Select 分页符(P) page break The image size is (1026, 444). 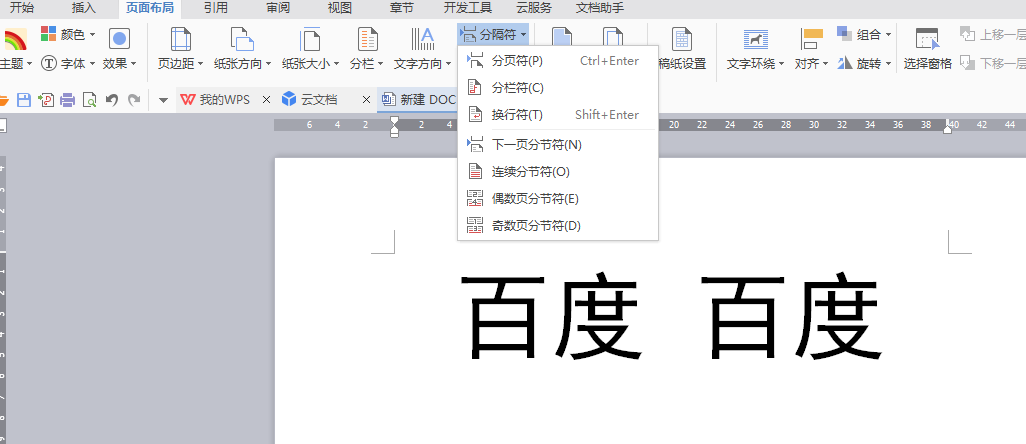[558, 61]
